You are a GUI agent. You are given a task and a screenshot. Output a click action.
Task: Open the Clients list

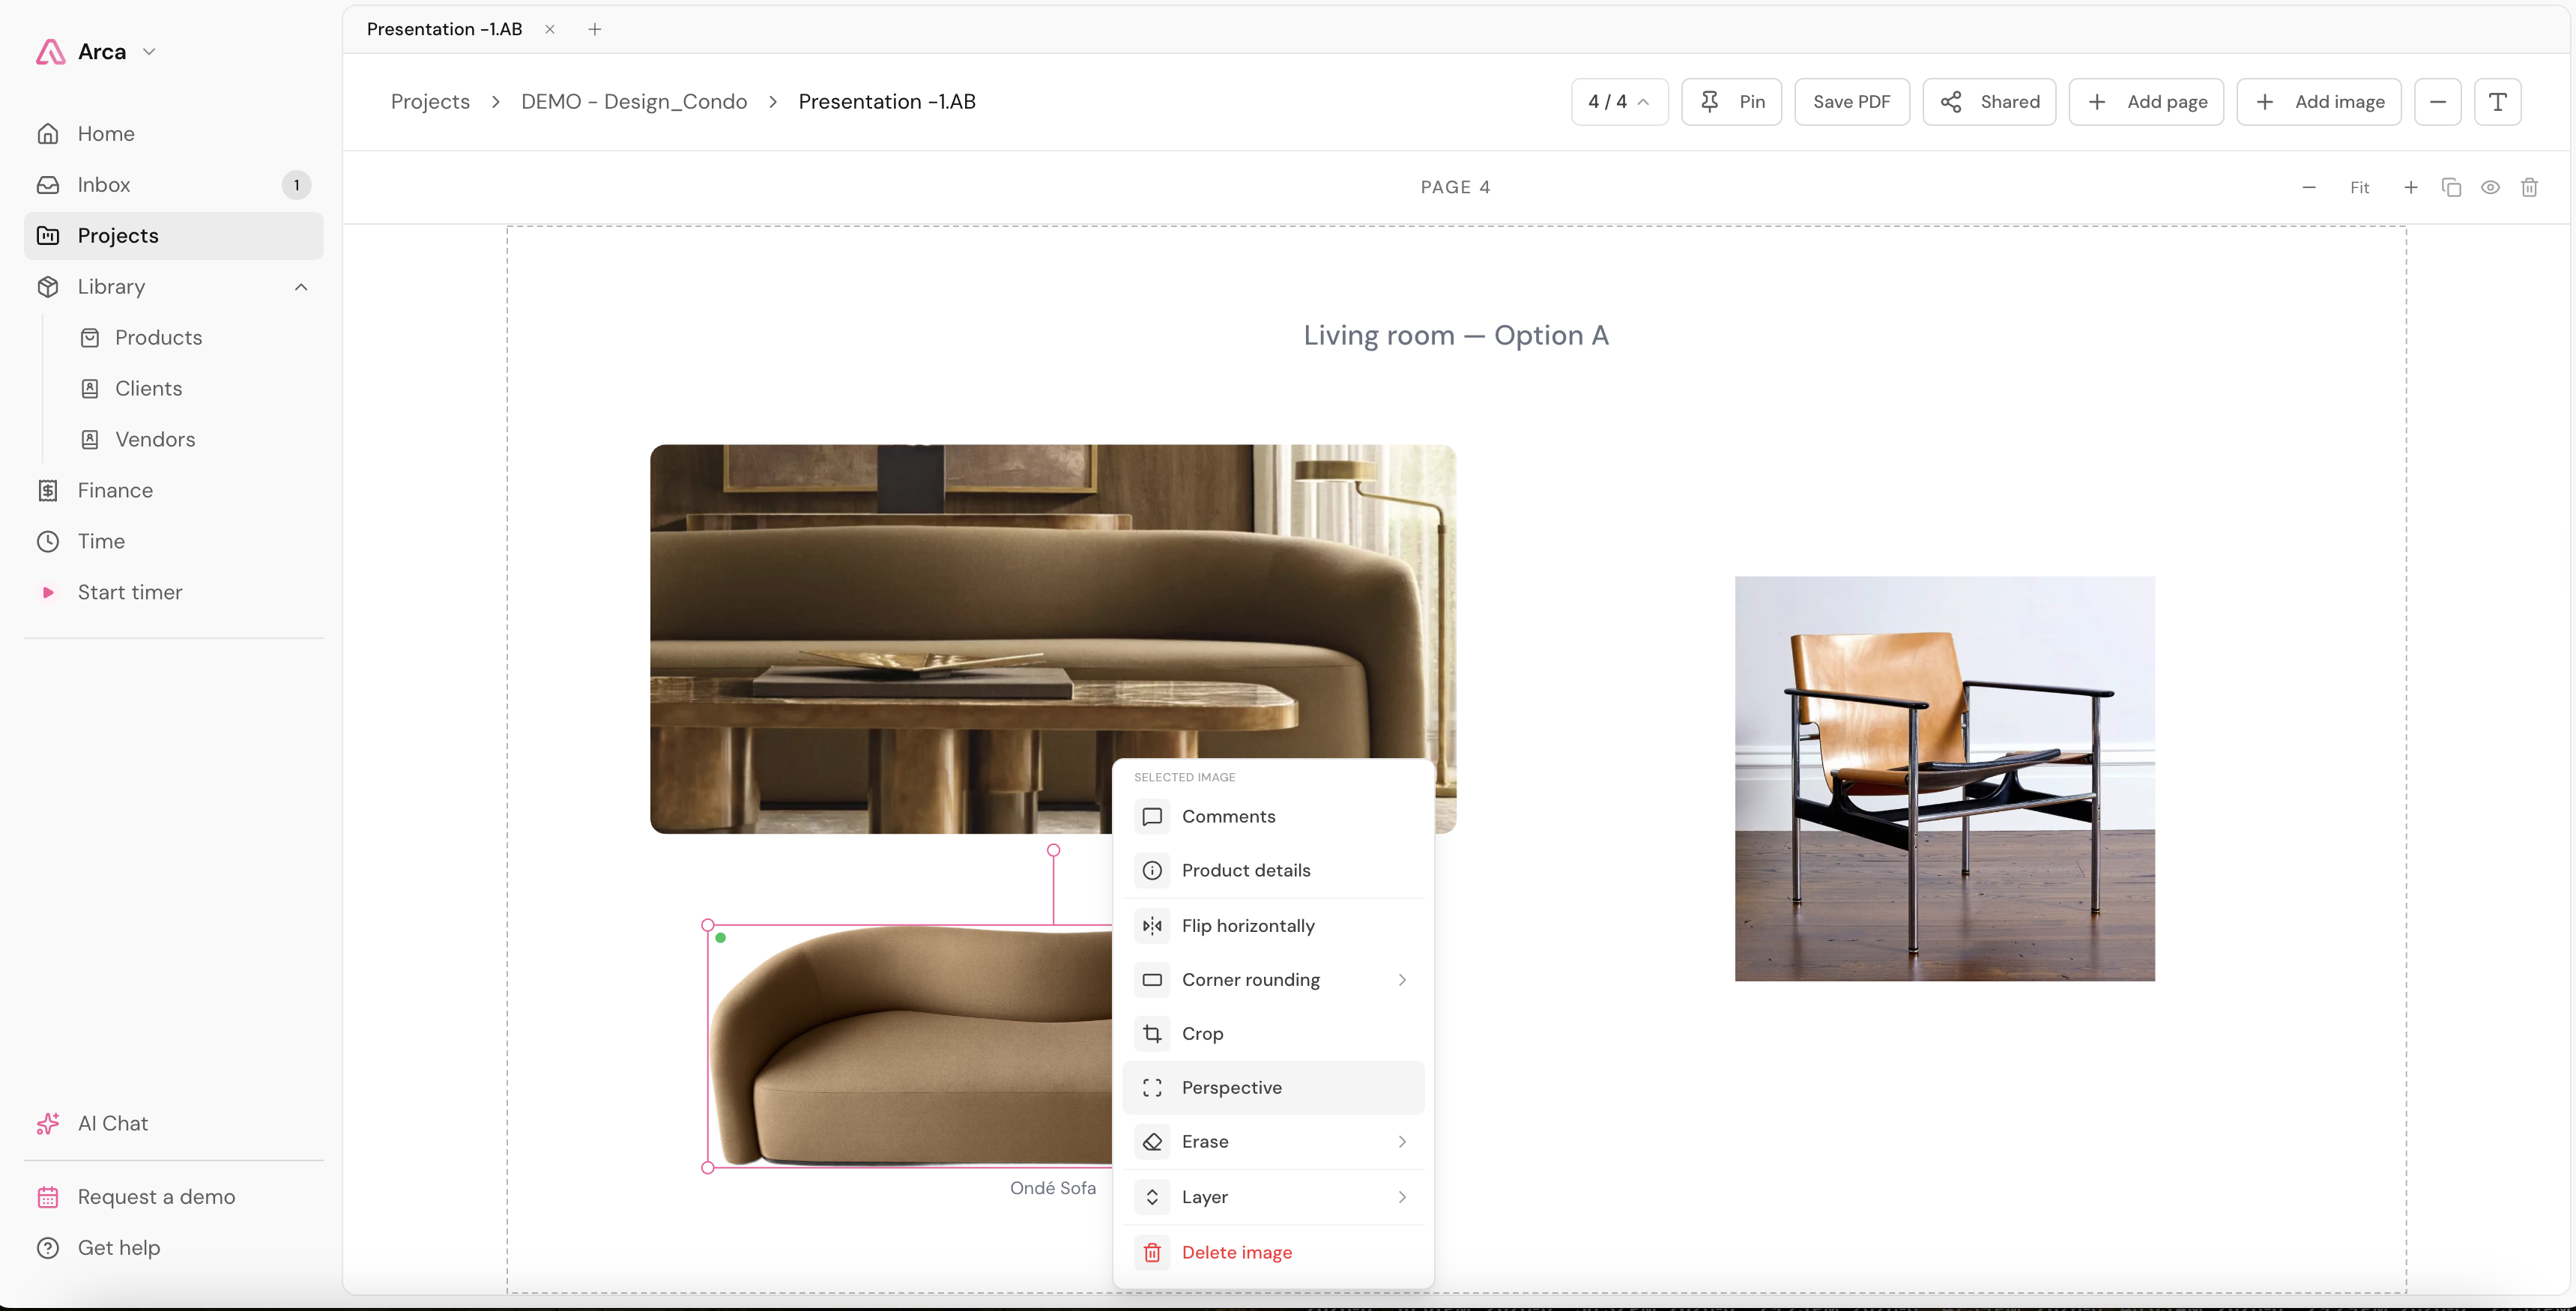coord(148,388)
